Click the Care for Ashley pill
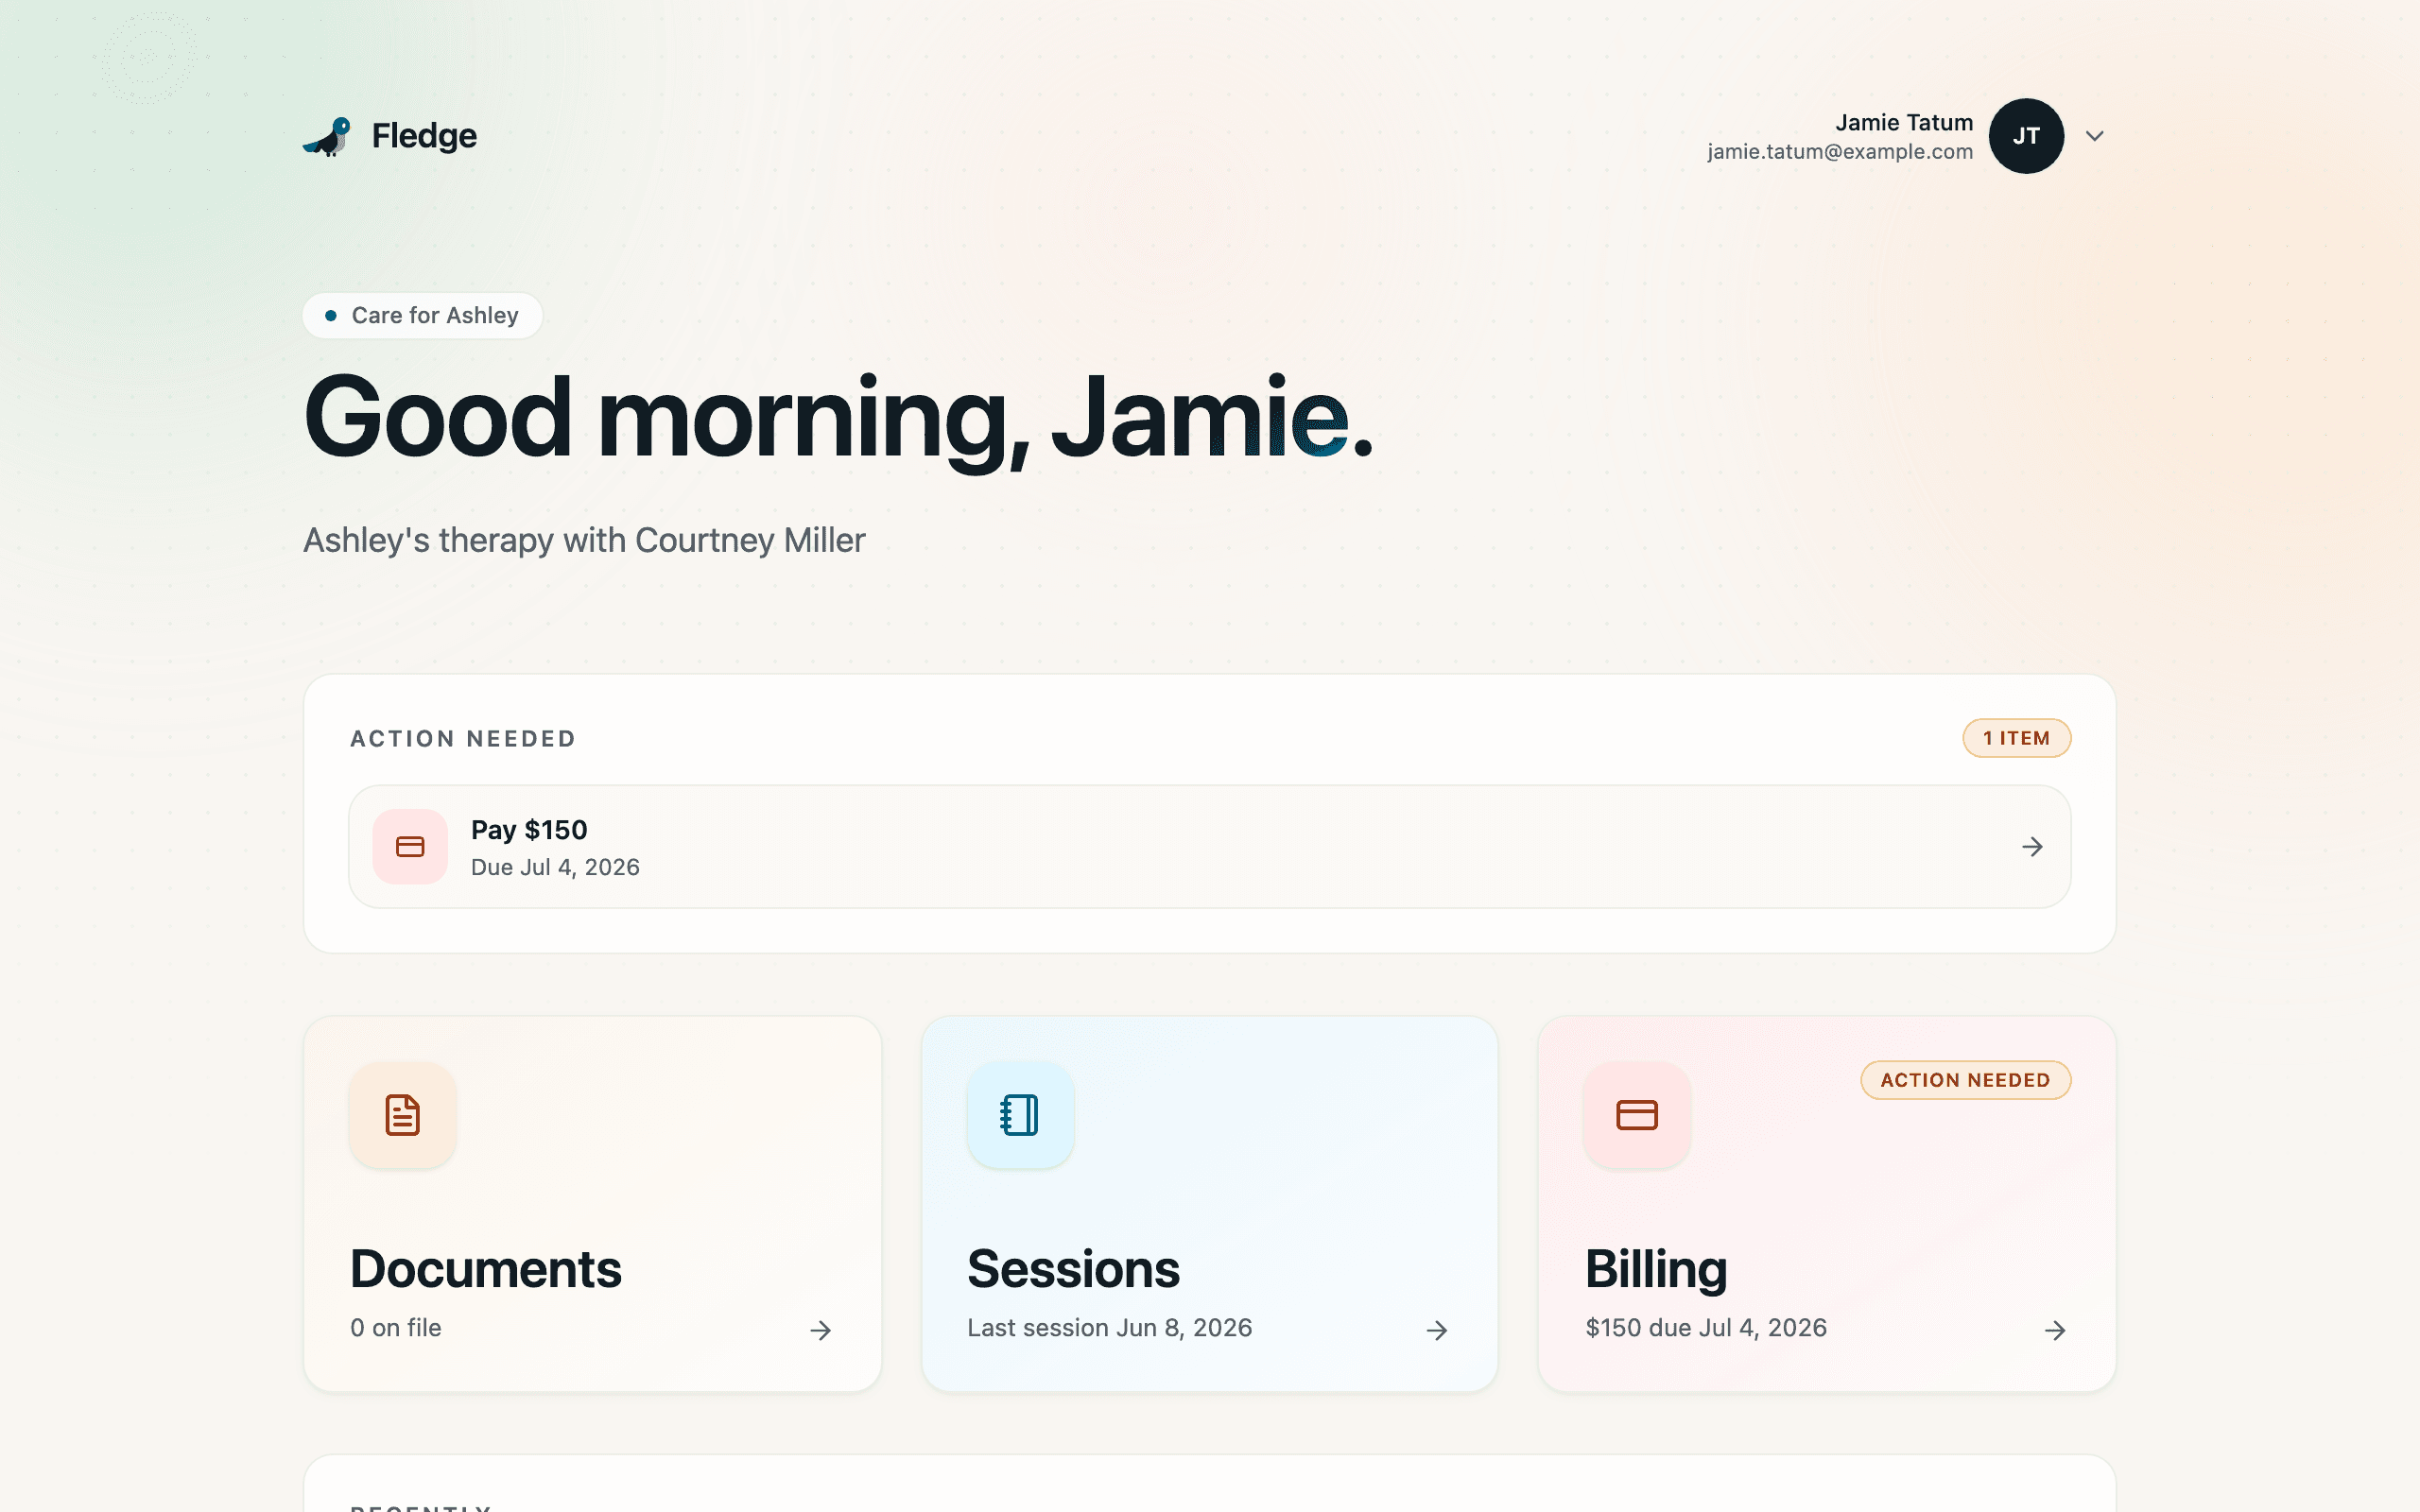This screenshot has height=1512, width=2420. coord(422,315)
